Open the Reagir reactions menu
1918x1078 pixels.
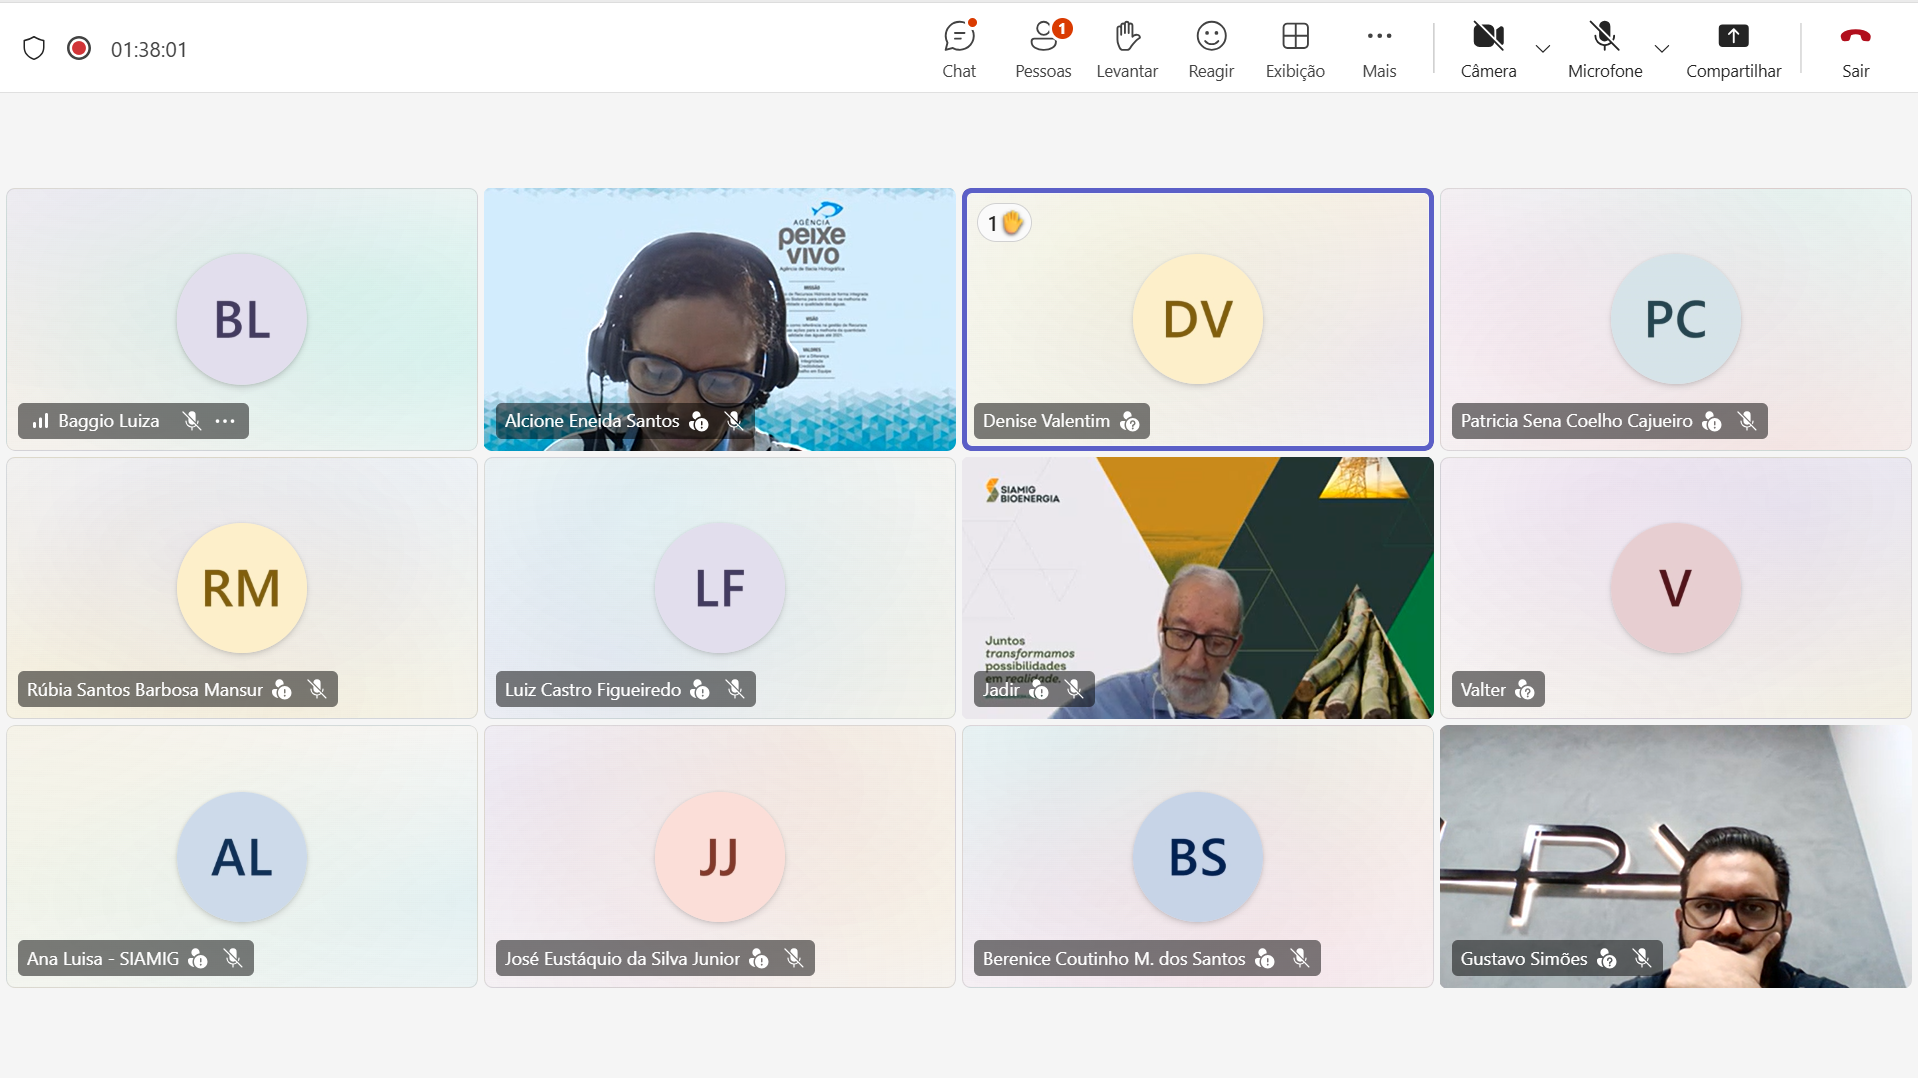[x=1210, y=49]
